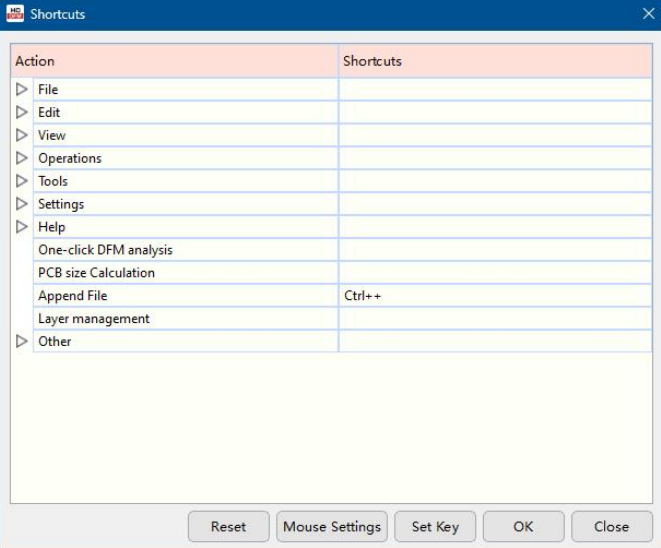Viewport: 661px width, 548px height.
Task: Expand the Edit category arrow
Action: click(22, 112)
